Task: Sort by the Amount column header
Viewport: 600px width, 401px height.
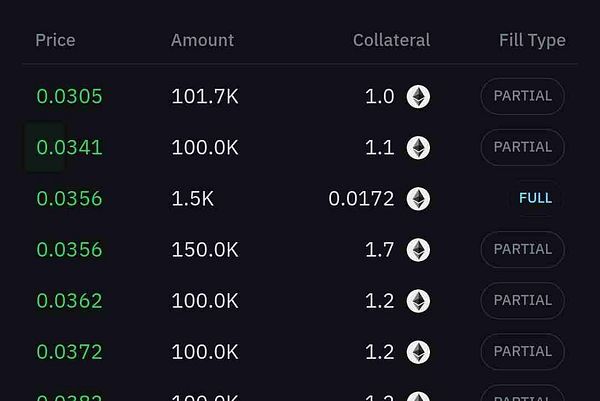Action: [202, 40]
